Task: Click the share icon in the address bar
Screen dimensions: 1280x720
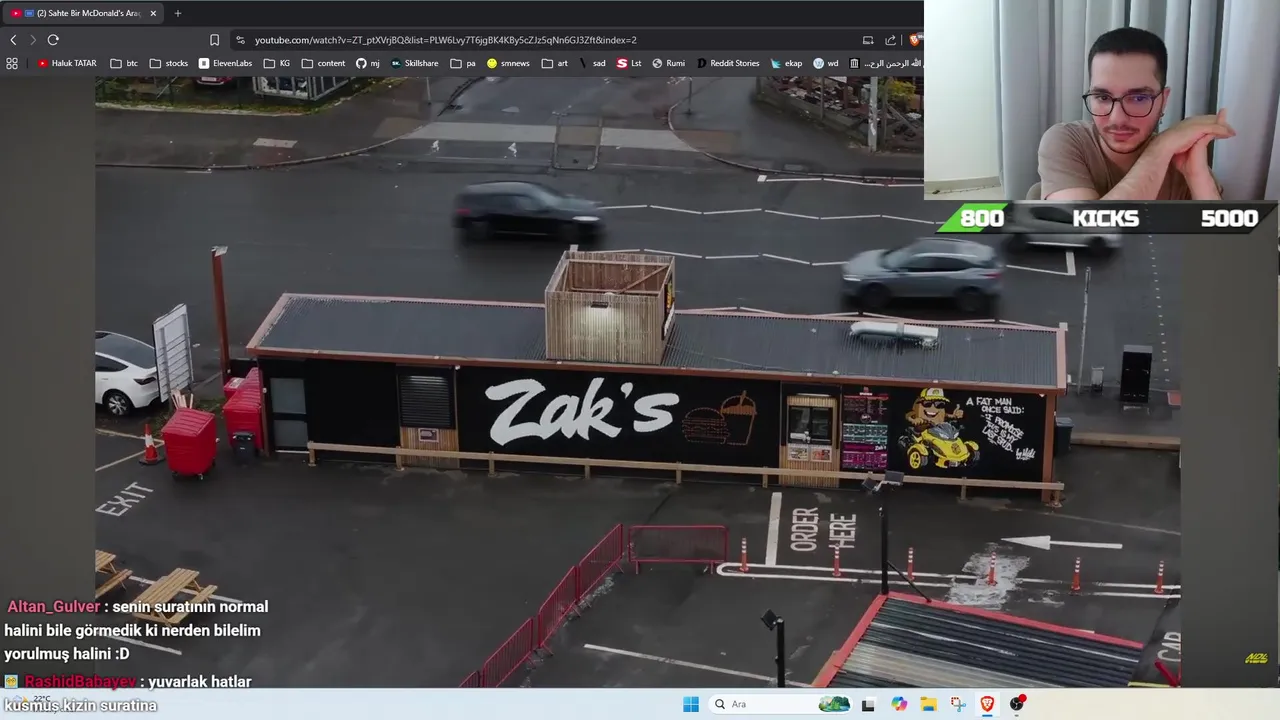Action: 890,40
